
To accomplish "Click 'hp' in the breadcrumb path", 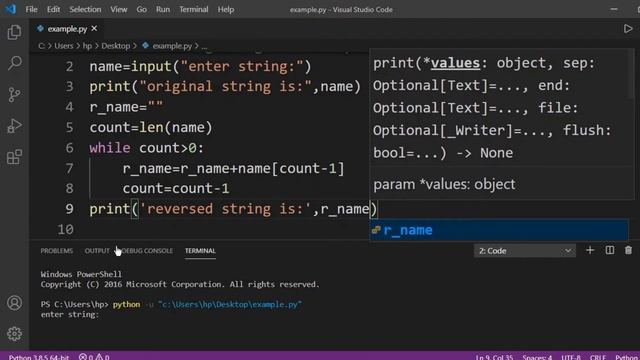I will (87, 46).
